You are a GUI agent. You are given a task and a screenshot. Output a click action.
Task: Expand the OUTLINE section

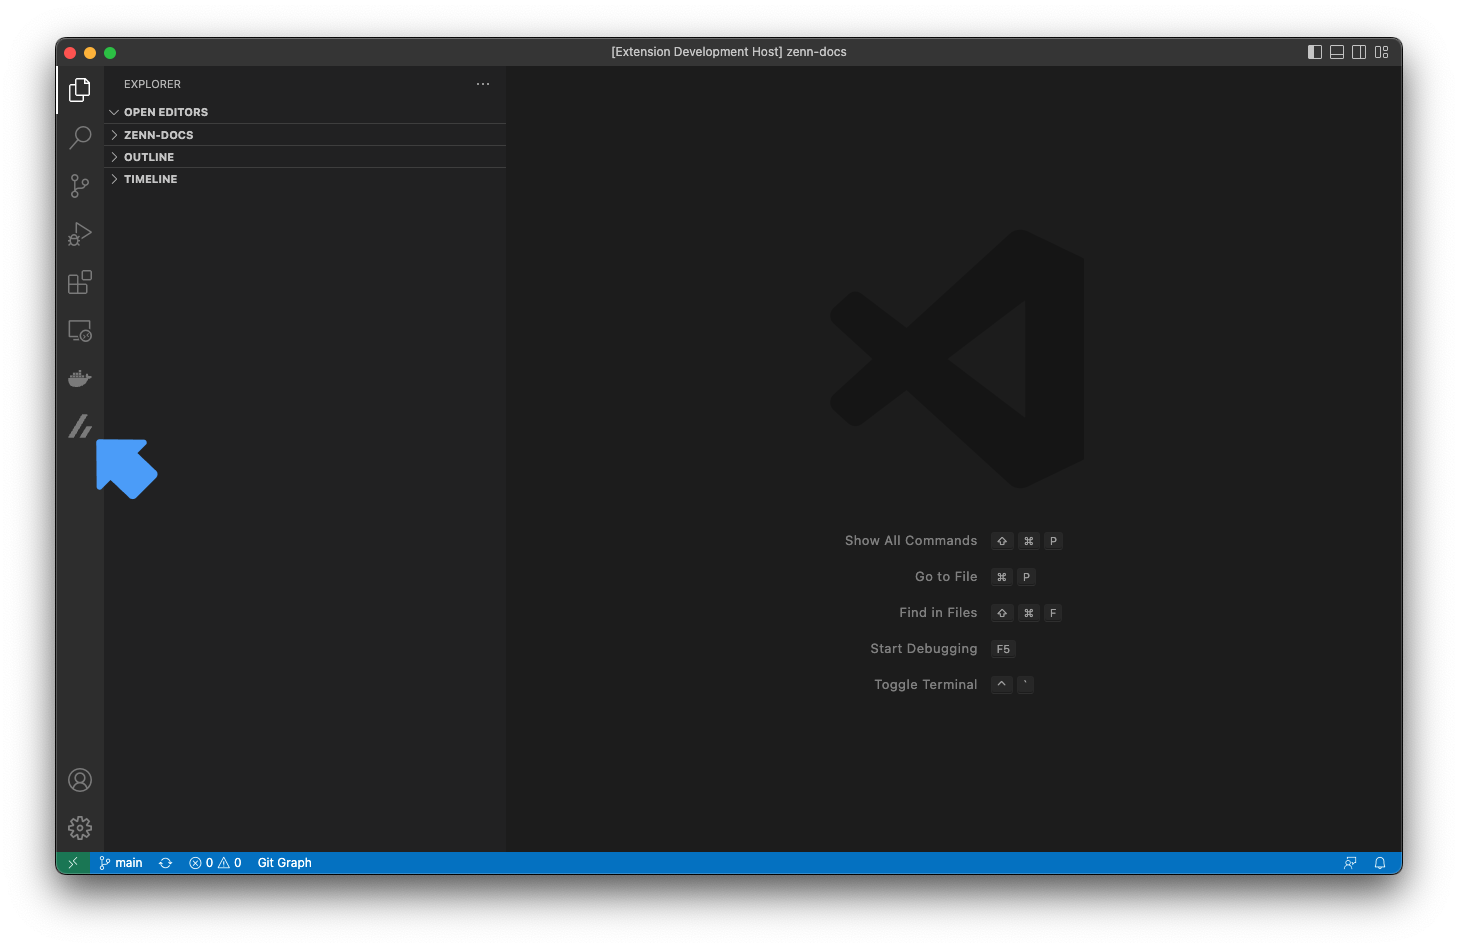[x=305, y=157]
